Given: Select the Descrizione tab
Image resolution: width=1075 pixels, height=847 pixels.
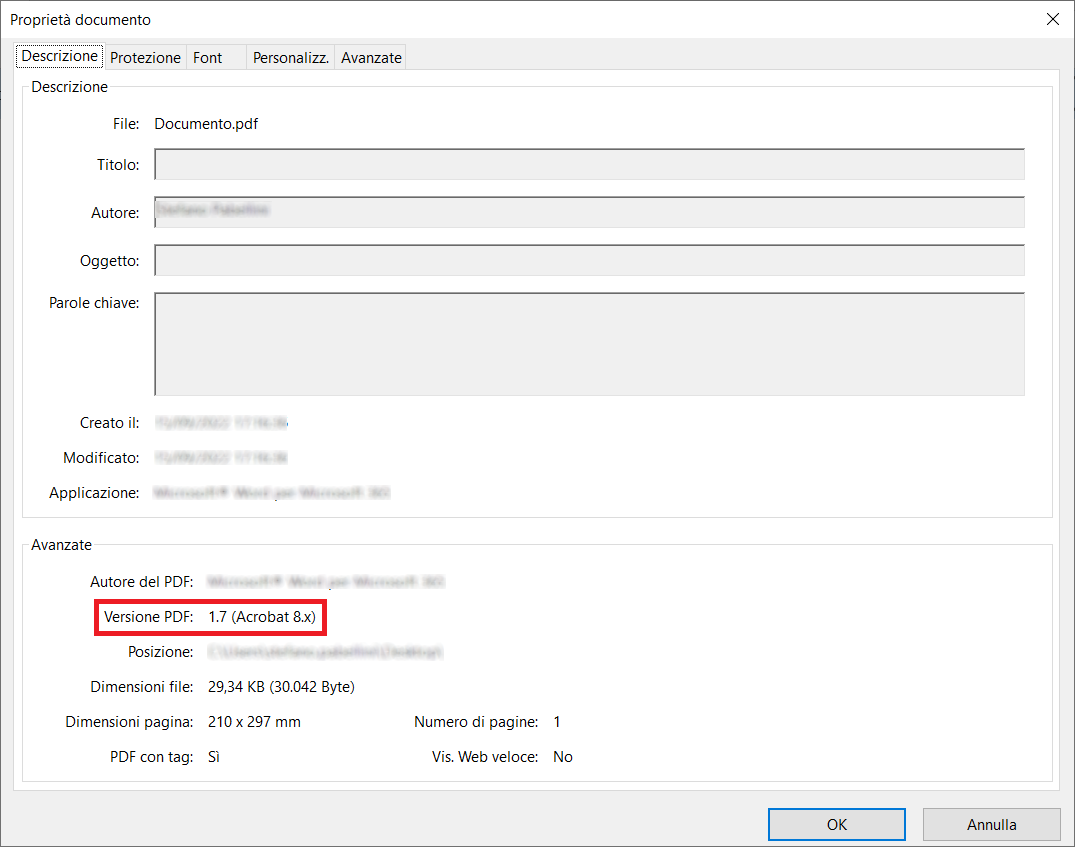Looking at the screenshot, I should click(x=60, y=56).
